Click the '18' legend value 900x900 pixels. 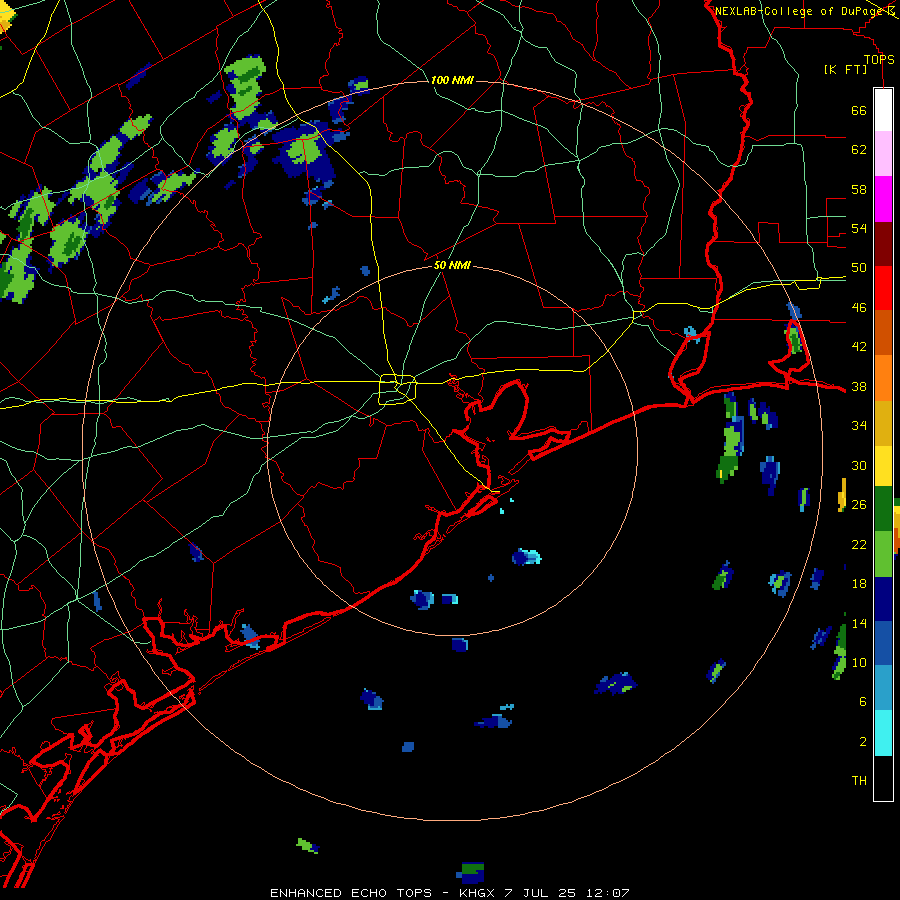click(859, 584)
